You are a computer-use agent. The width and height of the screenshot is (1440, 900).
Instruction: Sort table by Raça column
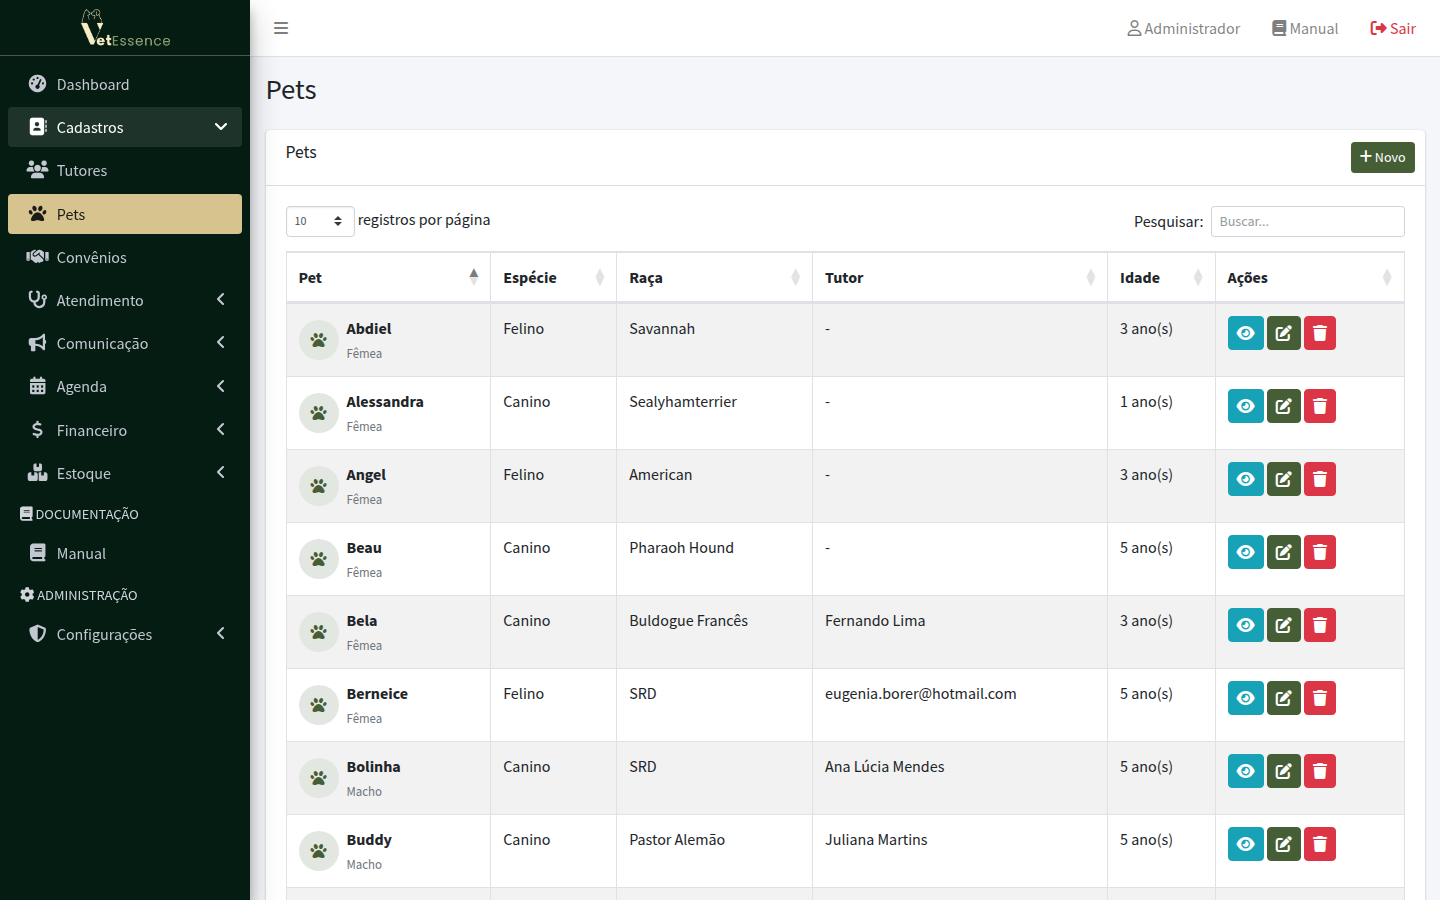715,277
